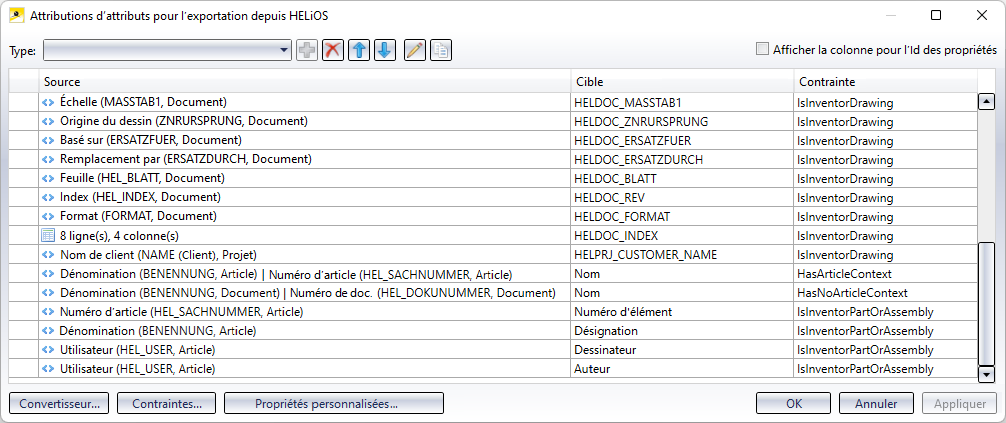Select the HELDOC_BLATT cell

point(682,178)
